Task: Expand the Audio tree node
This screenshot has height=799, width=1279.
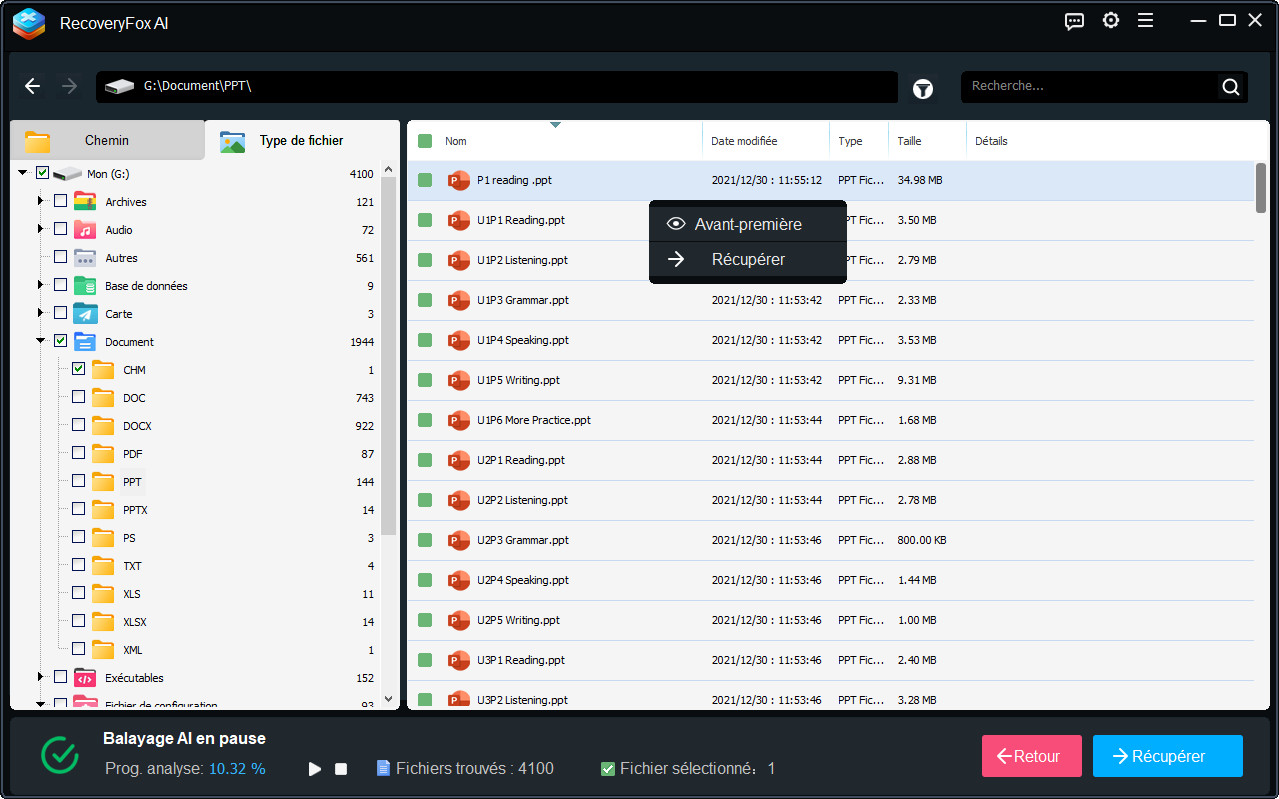Action: click(41, 229)
